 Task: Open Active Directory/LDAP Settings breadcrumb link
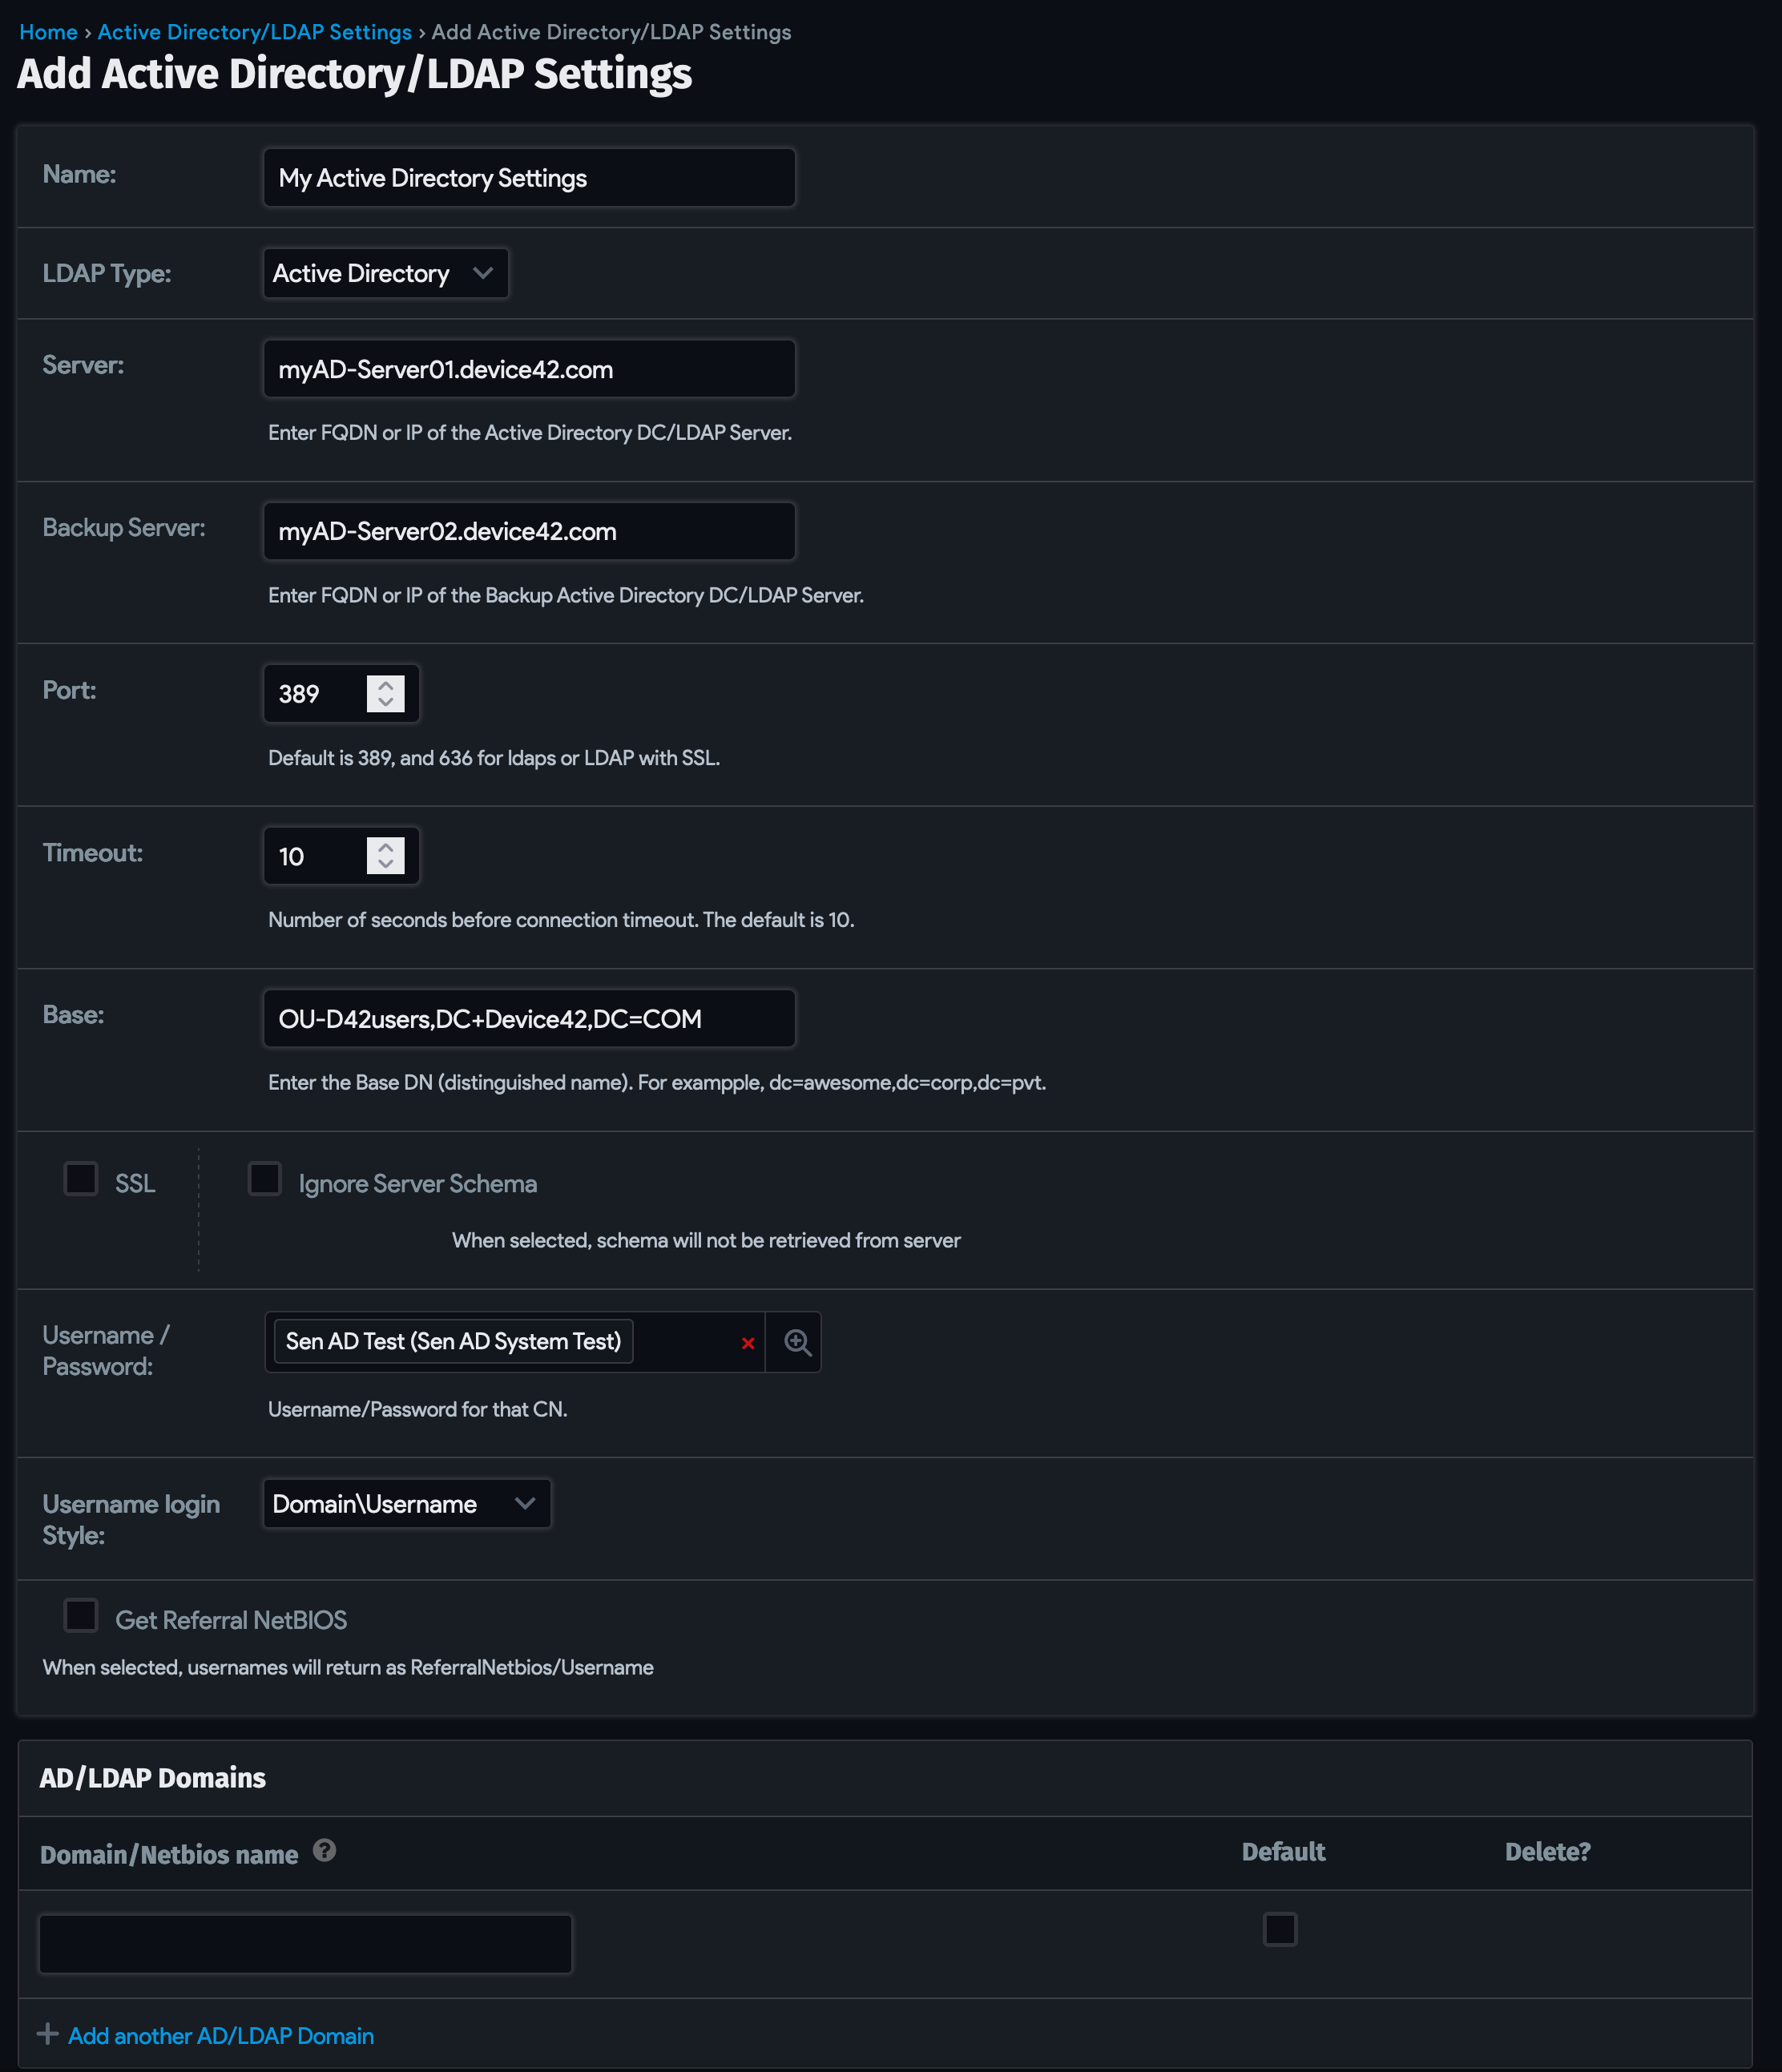click(x=254, y=32)
